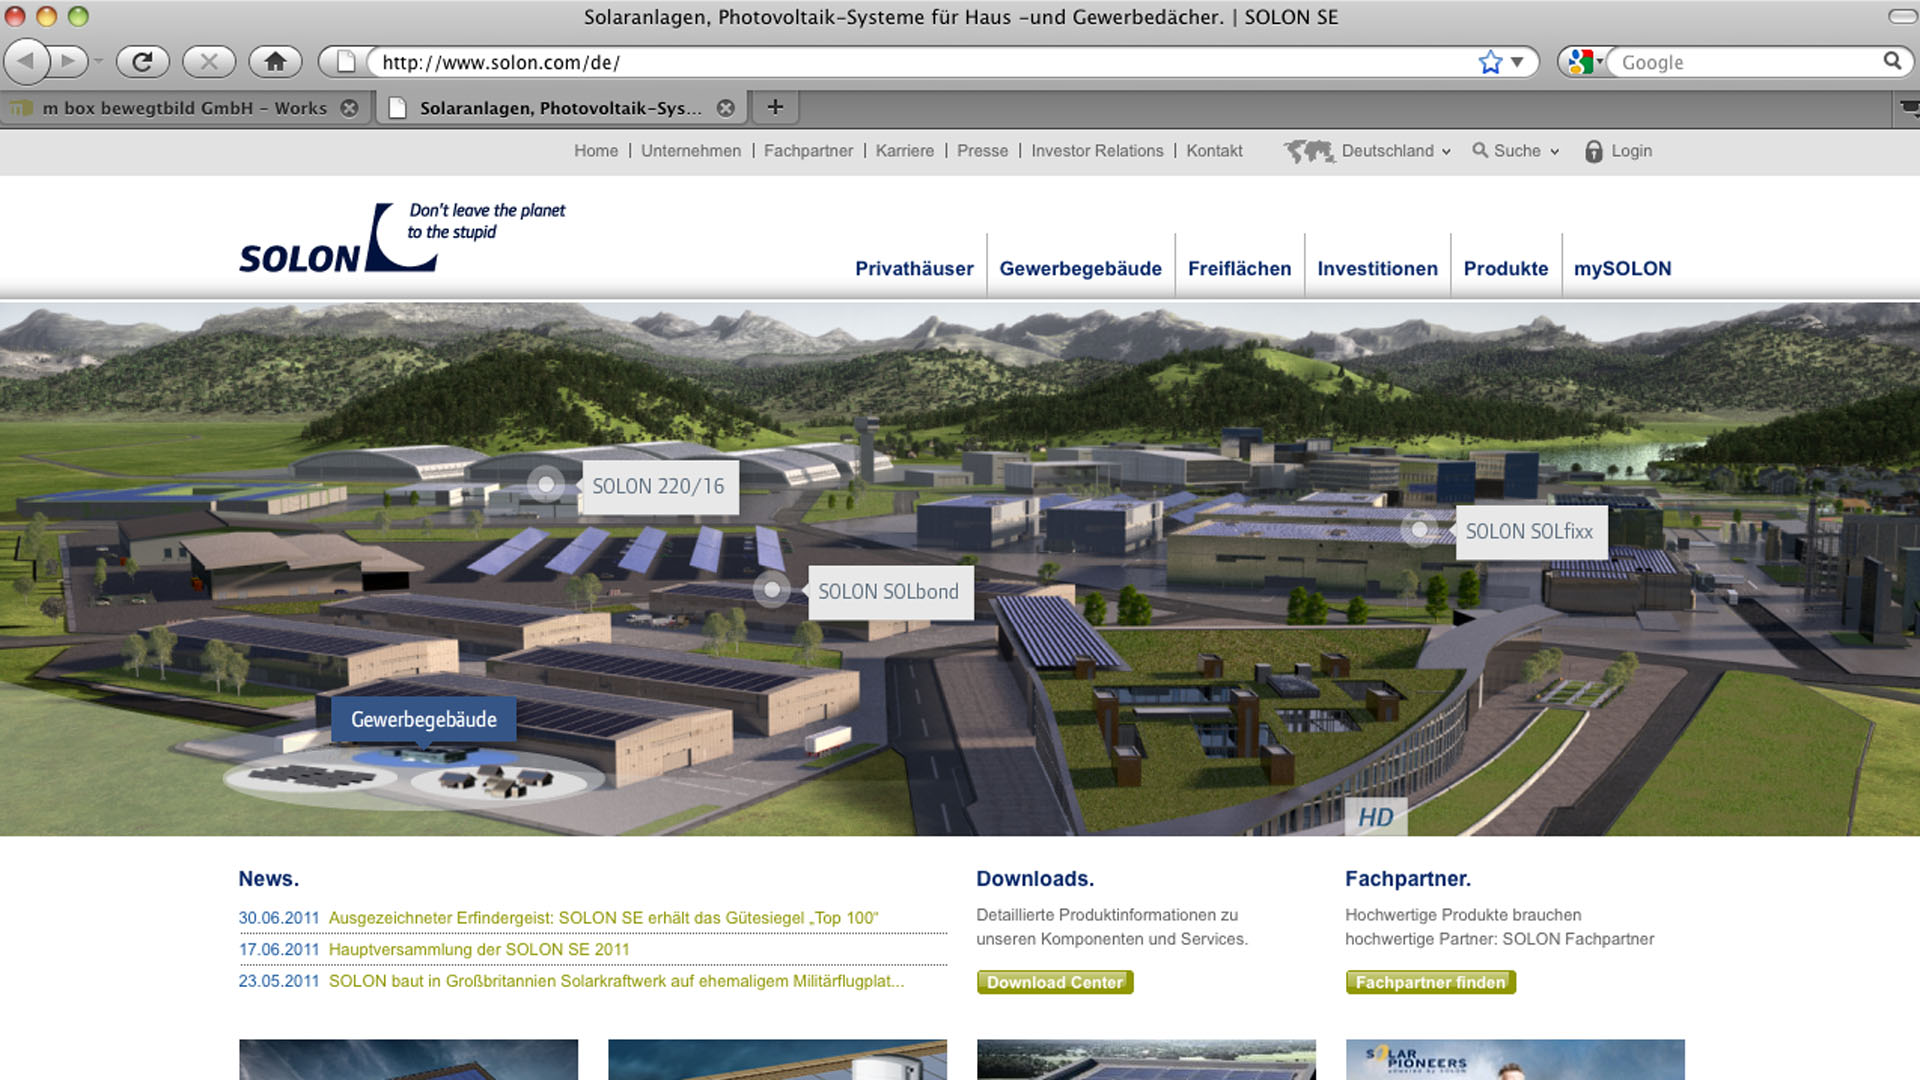Click the world map icon
The height and width of the screenshot is (1080, 1920).
[x=1309, y=151]
